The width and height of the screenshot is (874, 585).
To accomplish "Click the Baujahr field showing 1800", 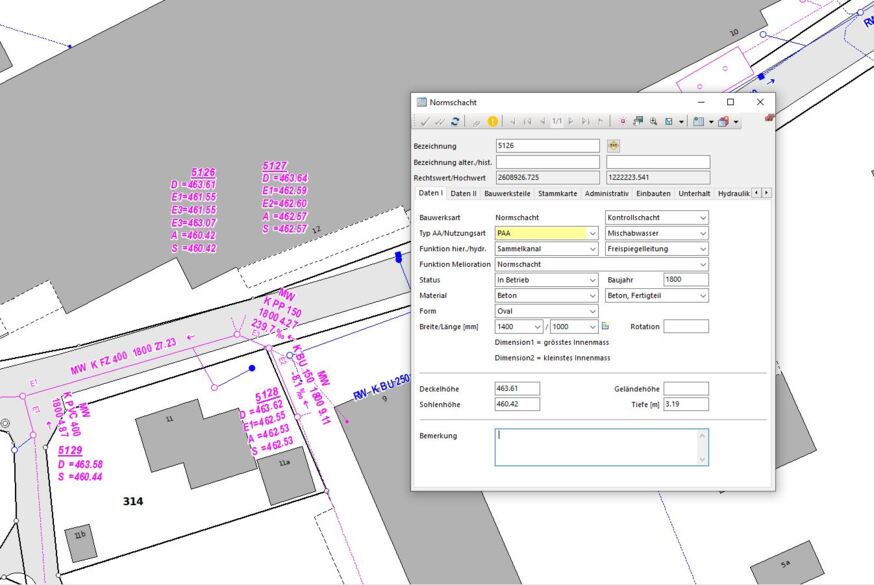I will (x=686, y=280).
